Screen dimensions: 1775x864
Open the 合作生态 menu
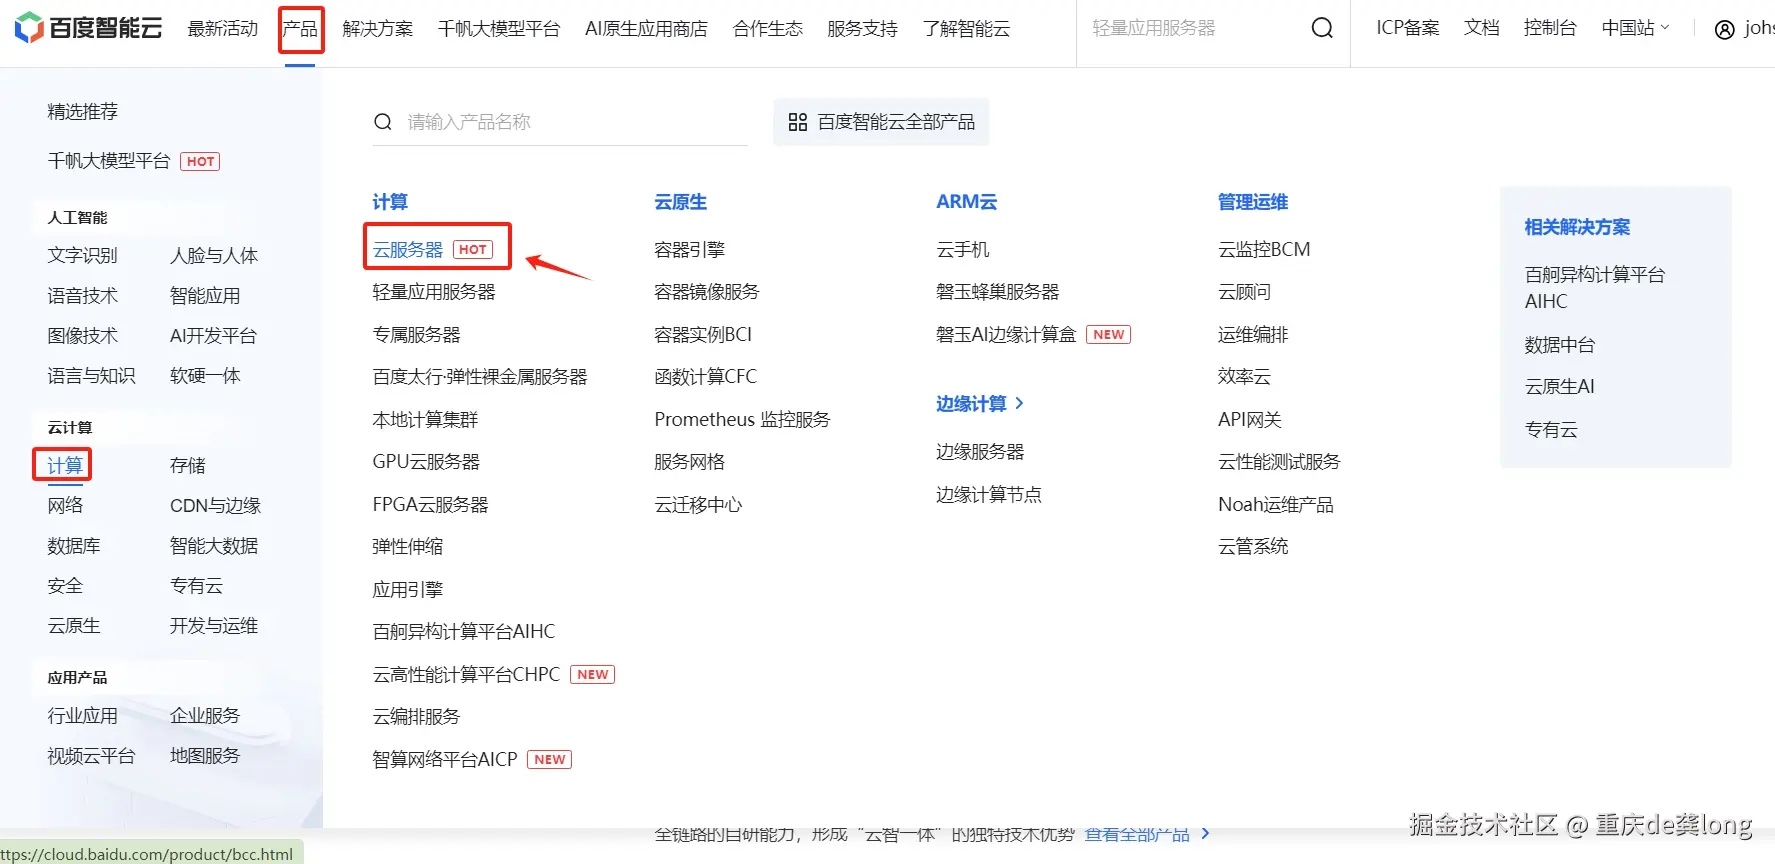point(767,29)
